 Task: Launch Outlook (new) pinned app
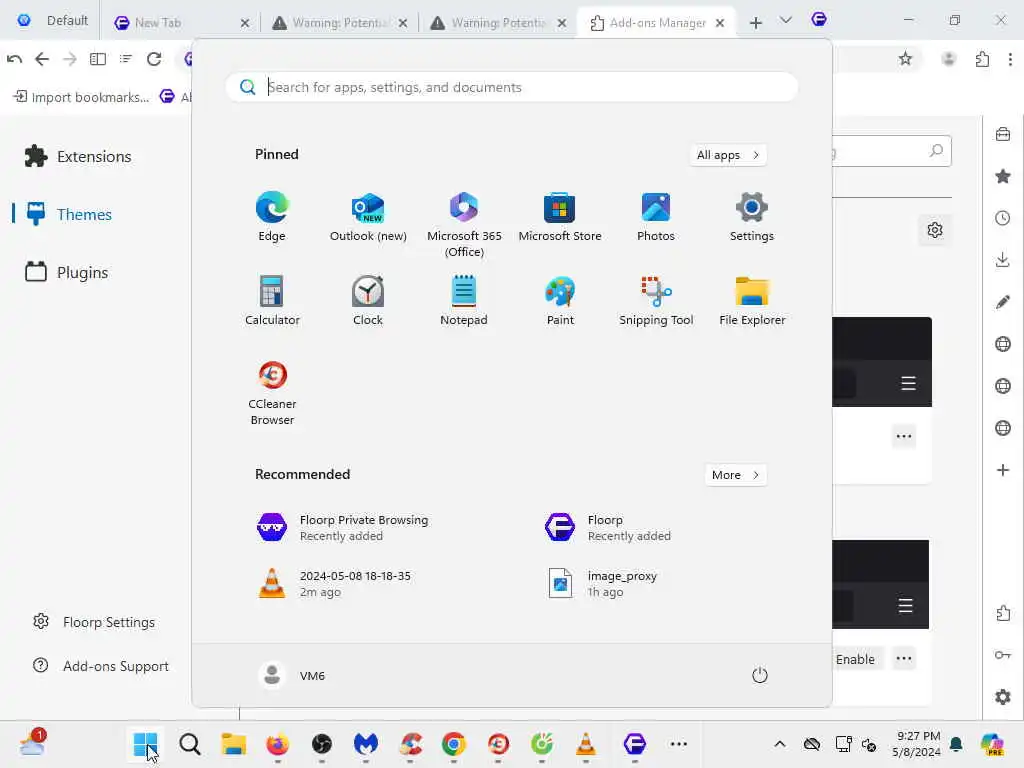[x=368, y=216]
